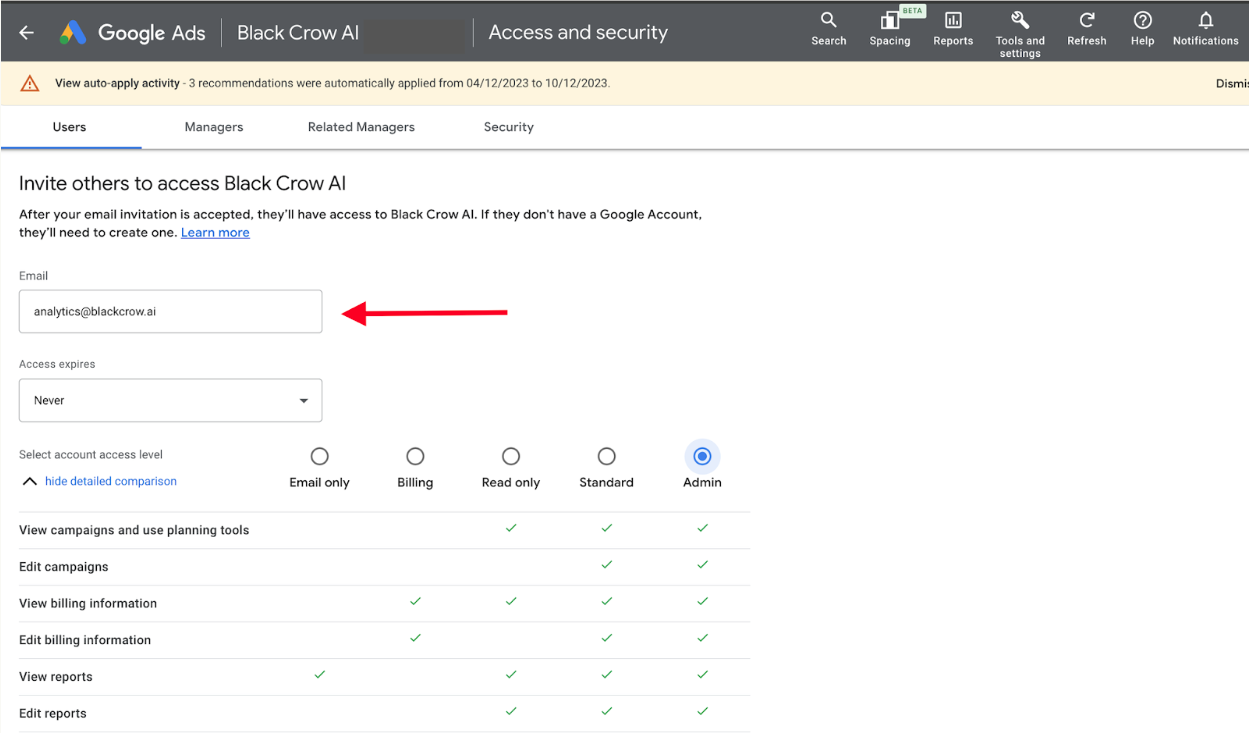Click the Black Crow AI account name
The width and height of the screenshot is (1249, 733).
pyautogui.click(x=298, y=32)
